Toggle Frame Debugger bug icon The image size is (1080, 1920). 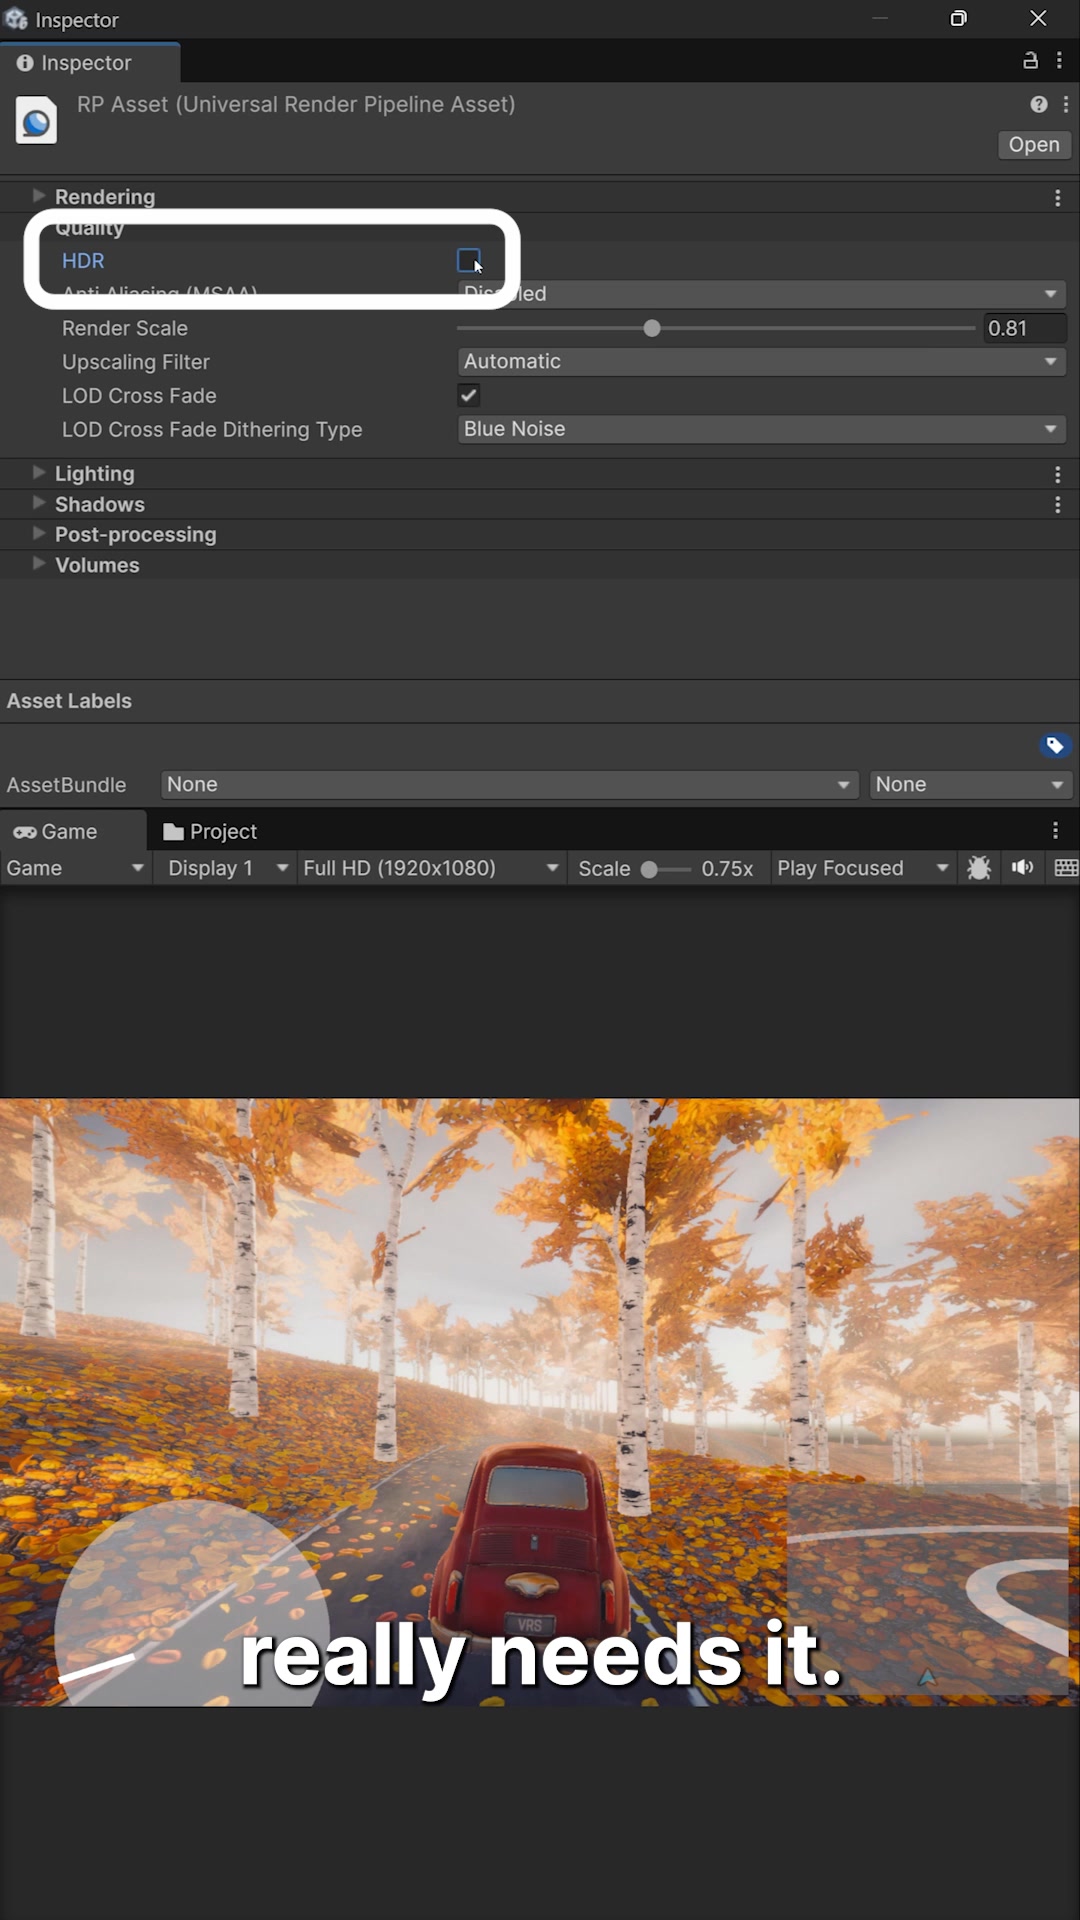pyautogui.click(x=979, y=868)
